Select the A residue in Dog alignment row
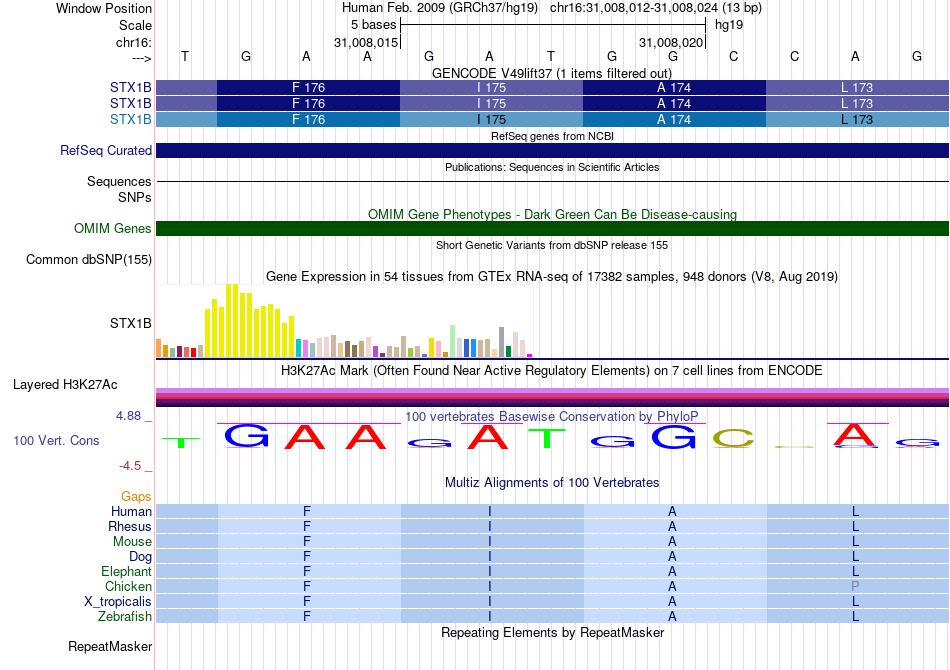The width and height of the screenshot is (950, 670). coord(672,556)
